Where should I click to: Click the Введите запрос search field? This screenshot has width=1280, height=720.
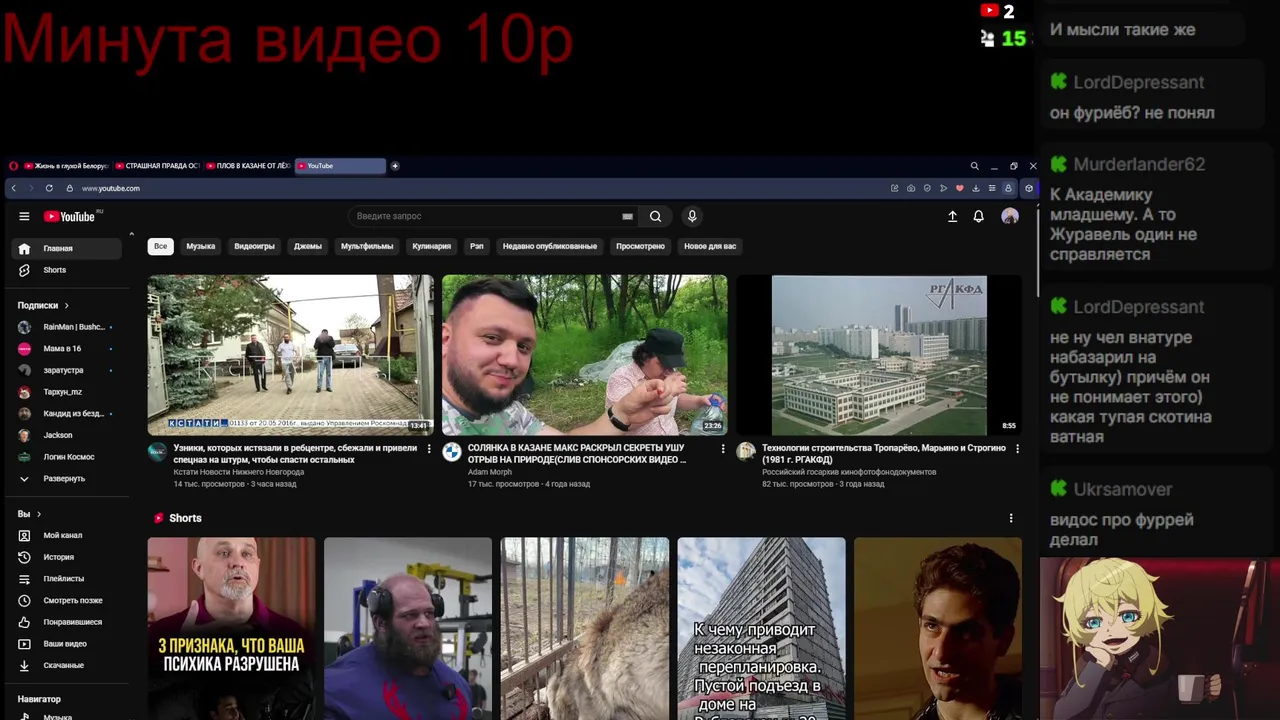(490, 216)
